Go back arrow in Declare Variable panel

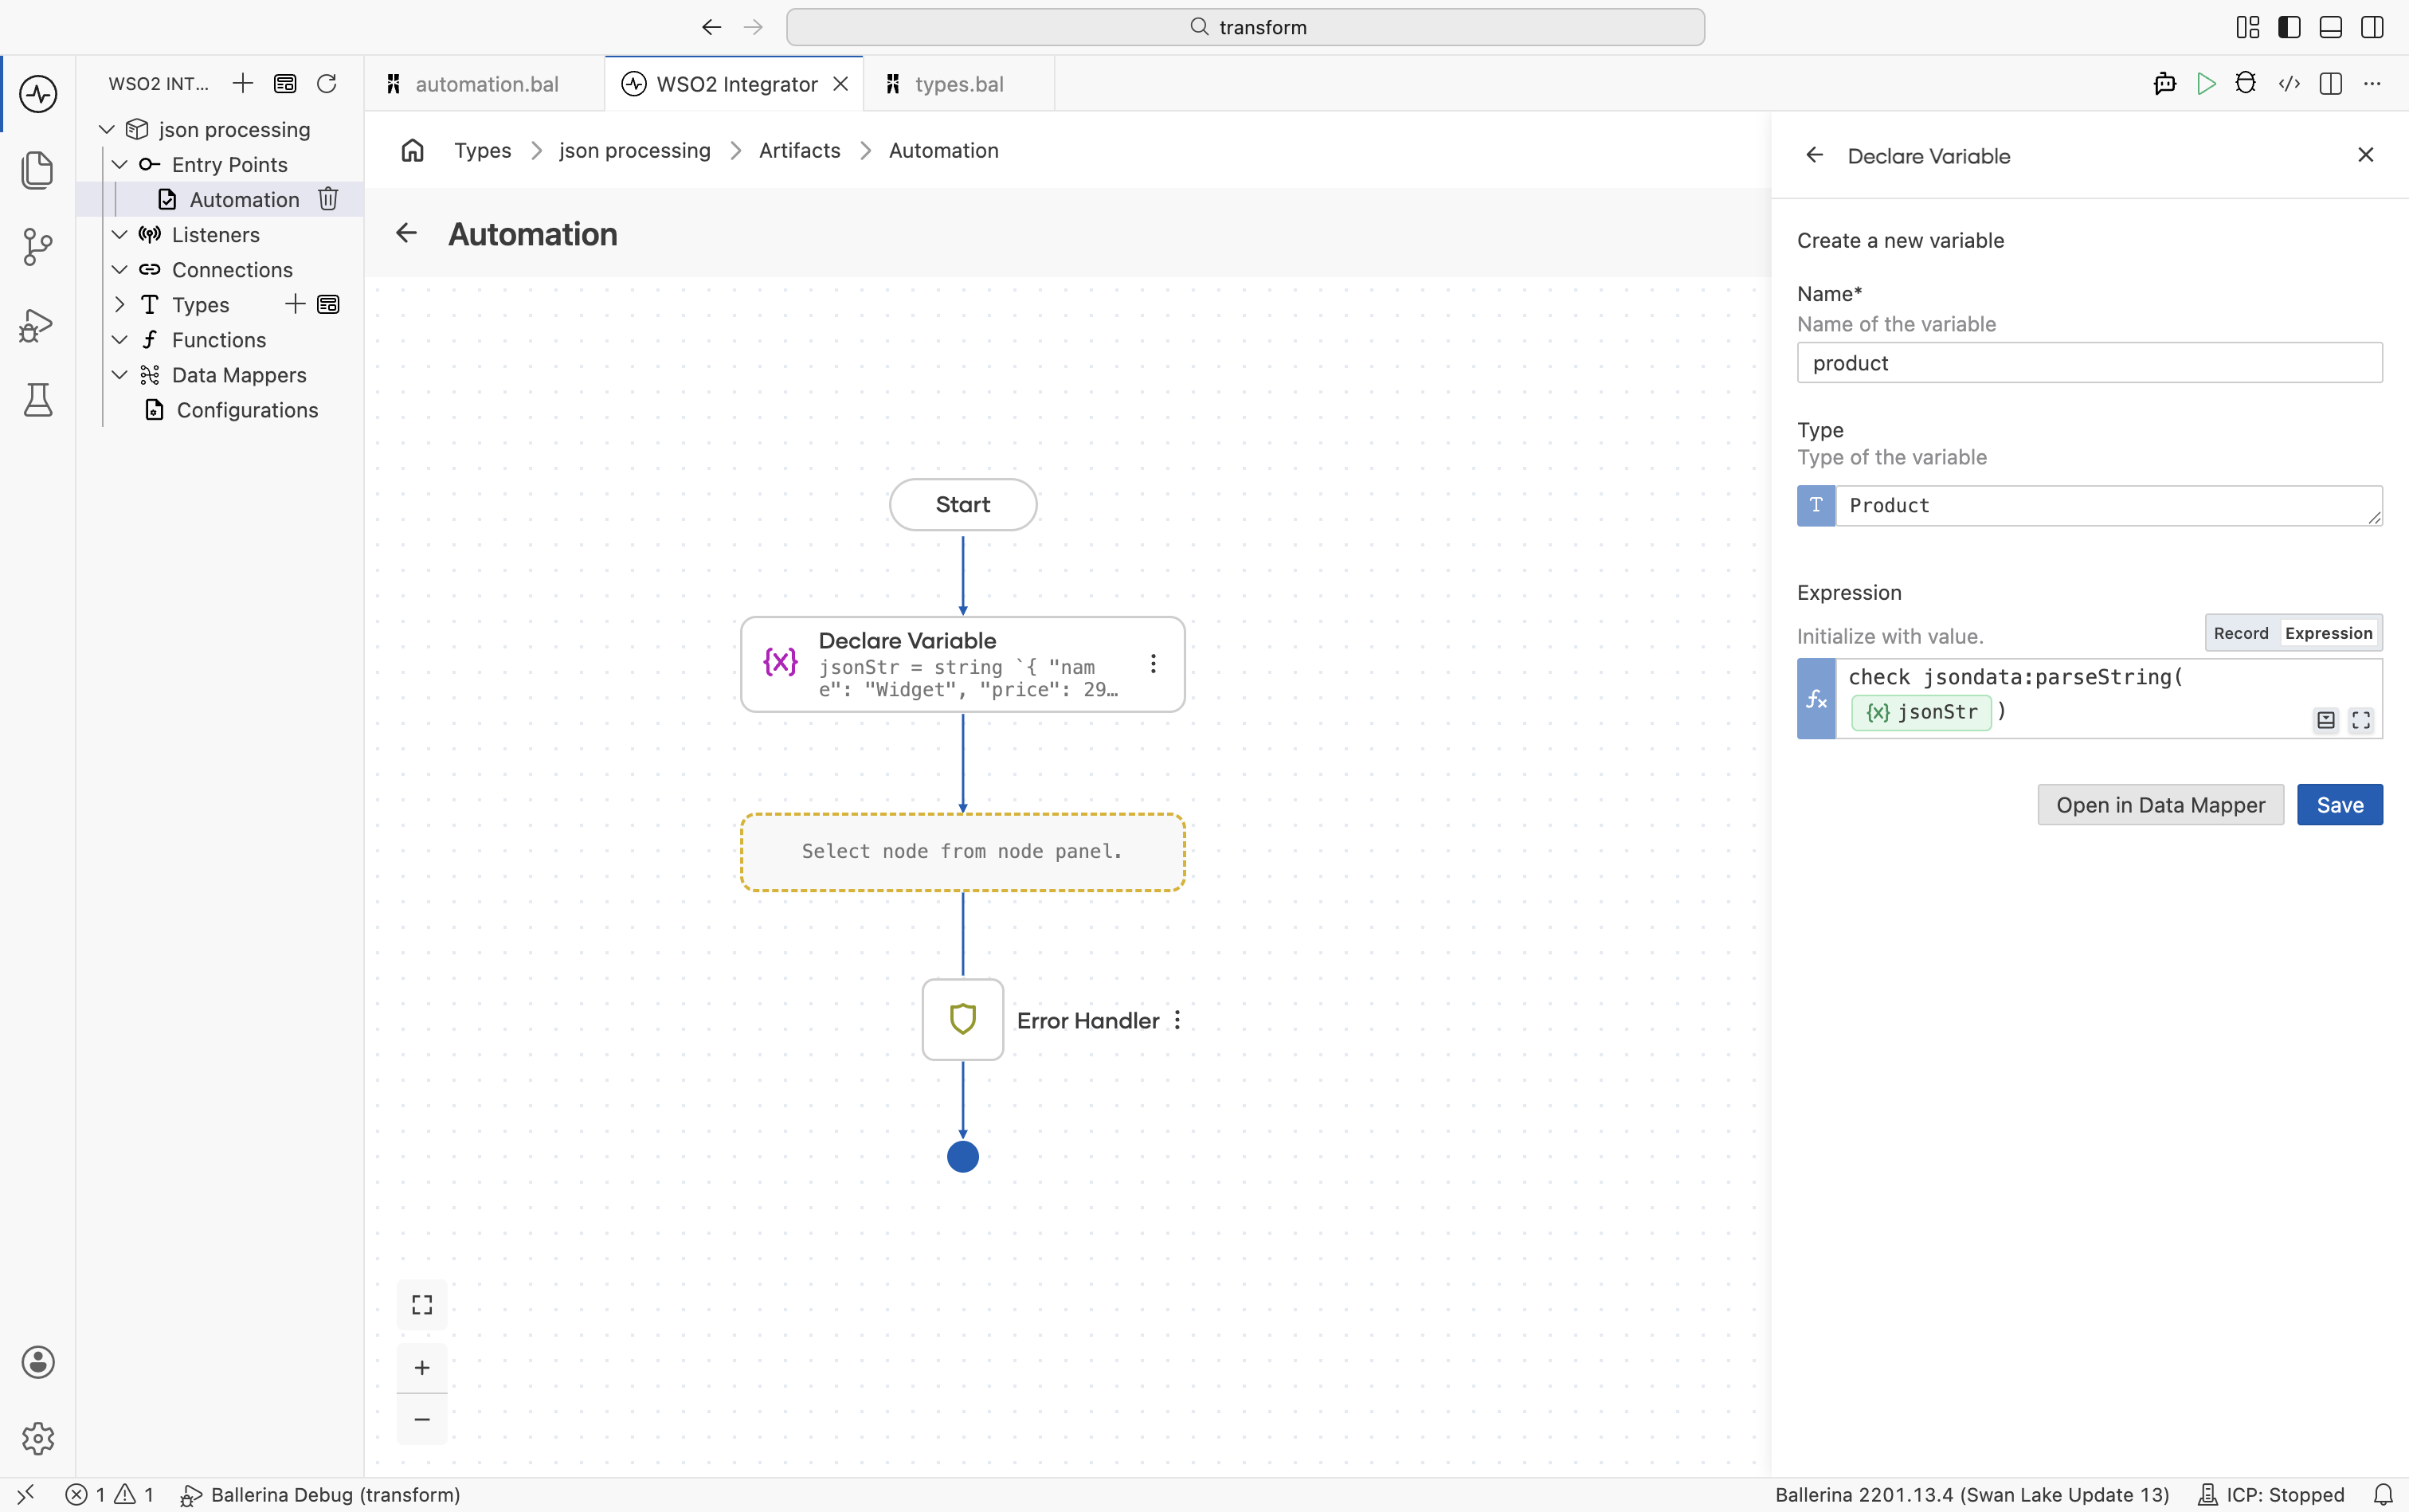tap(1815, 155)
